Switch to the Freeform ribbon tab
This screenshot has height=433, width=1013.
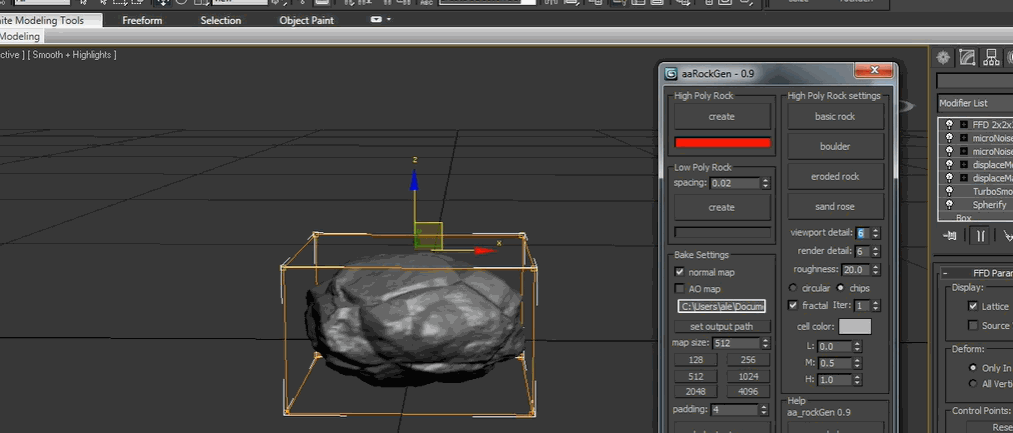(142, 21)
